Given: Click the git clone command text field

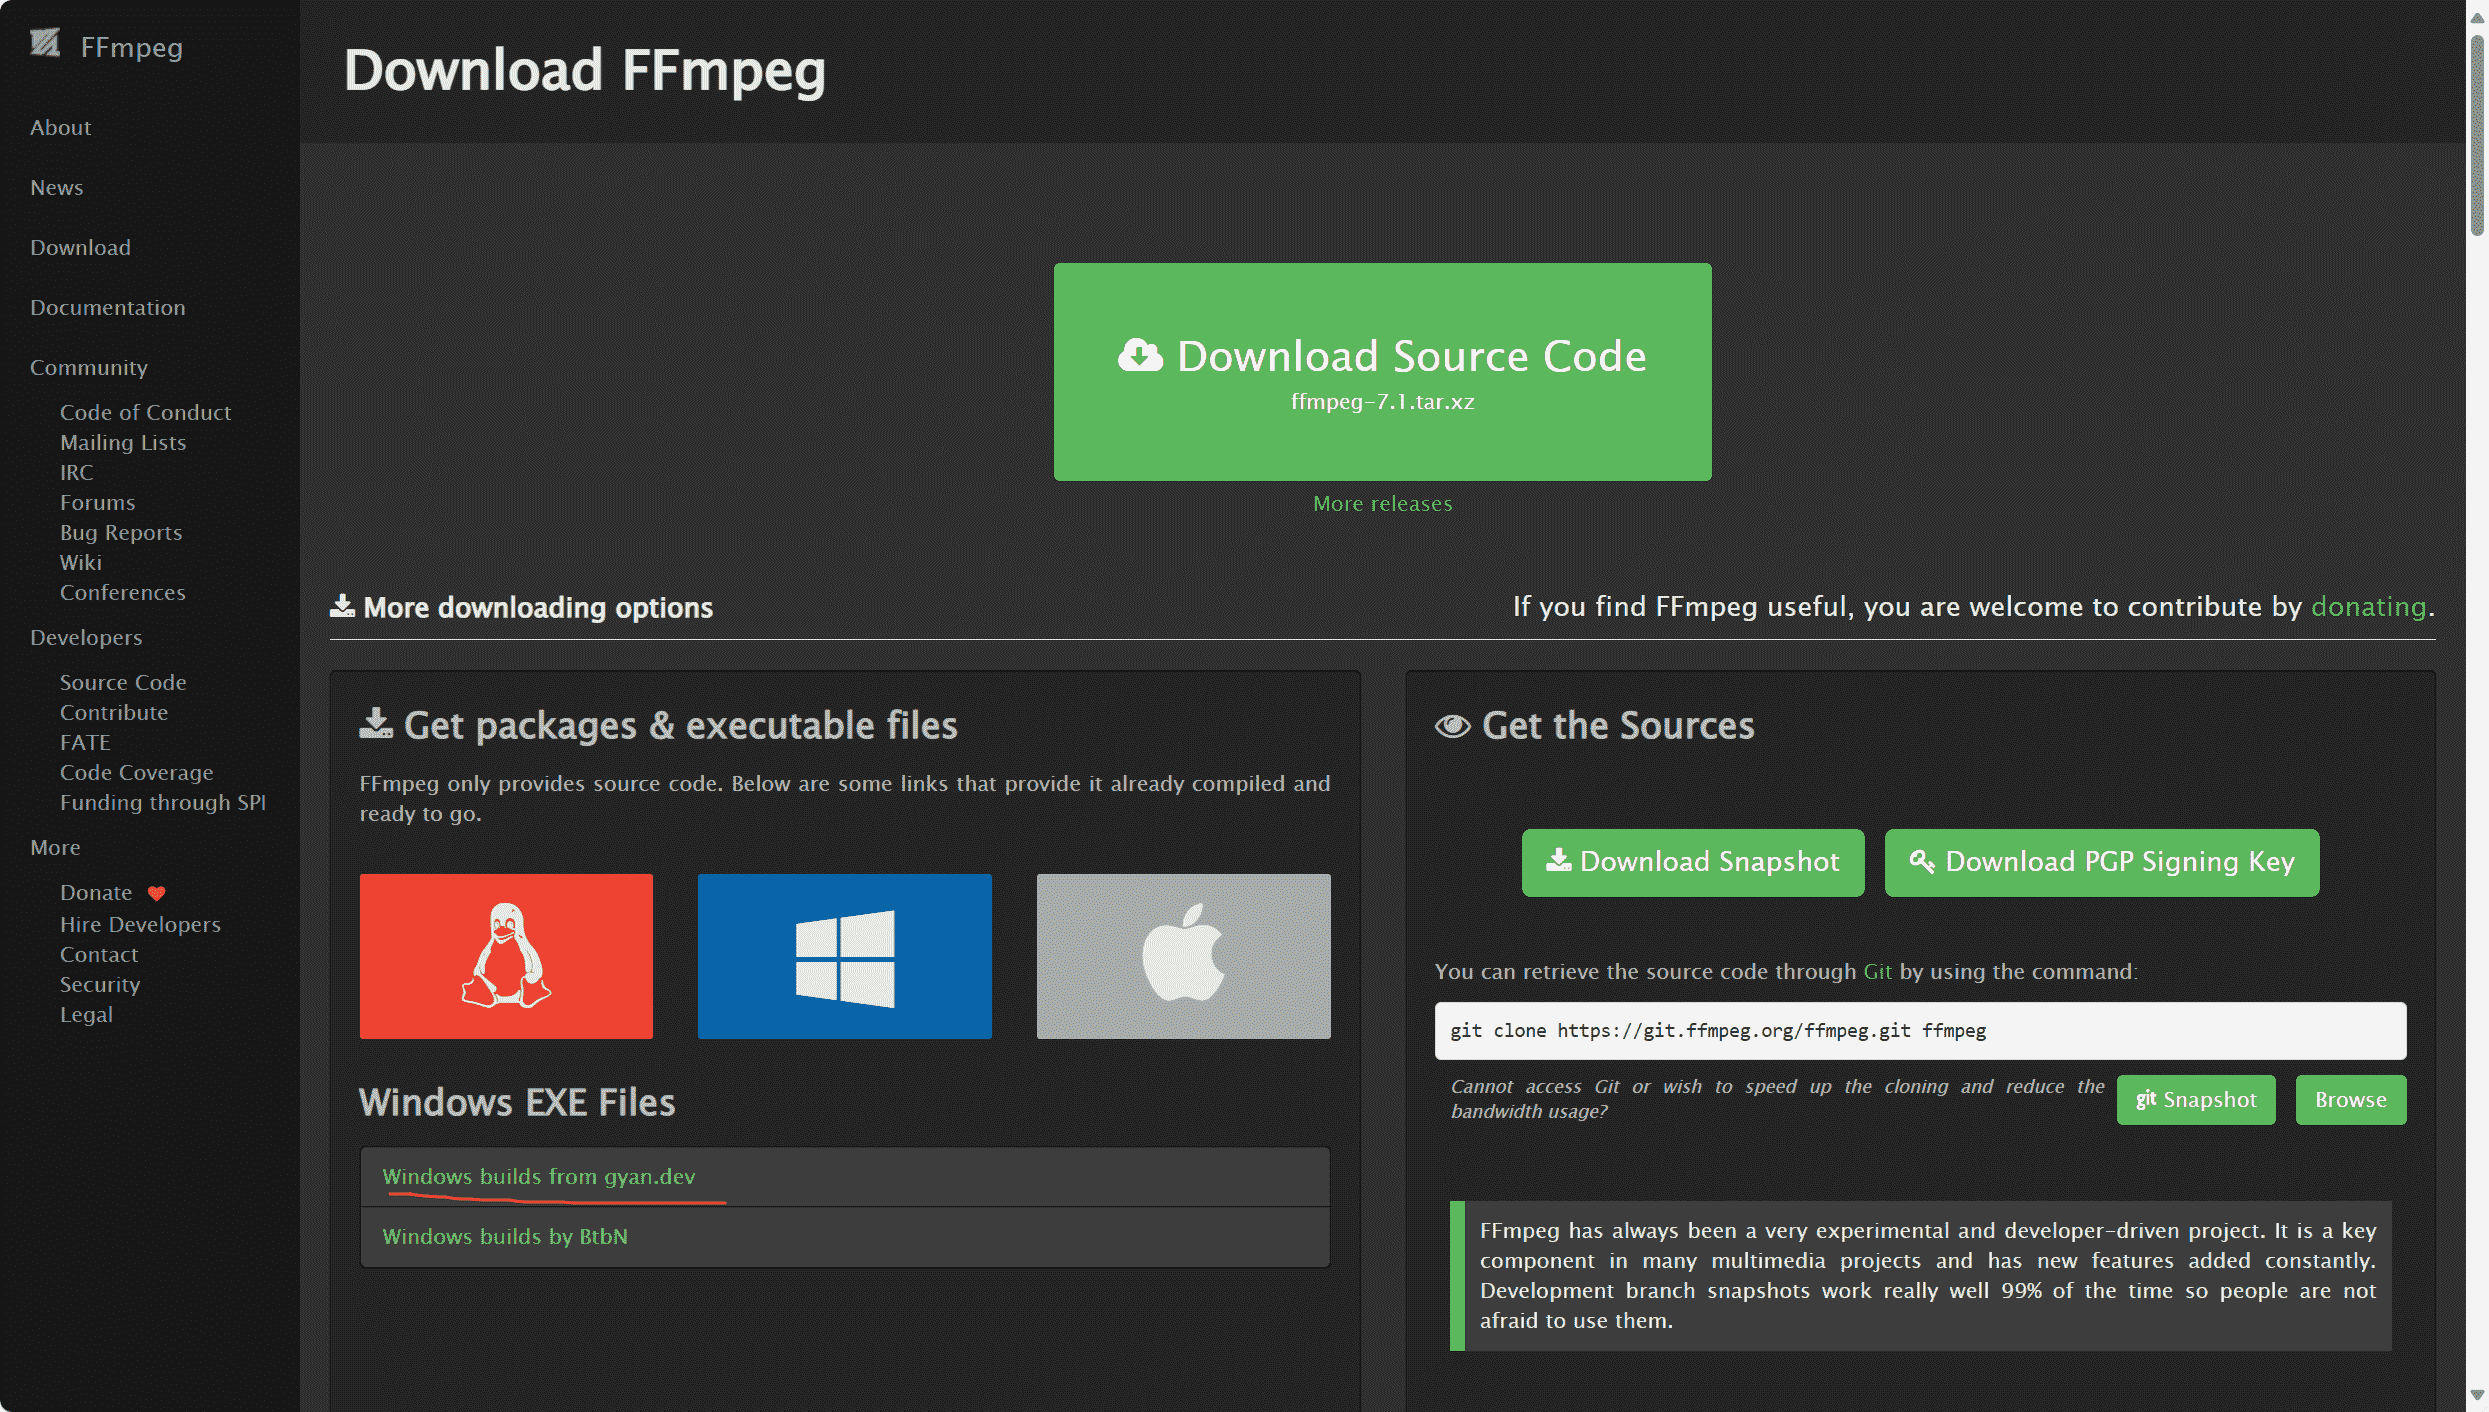Looking at the screenshot, I should pyautogui.click(x=1919, y=1031).
